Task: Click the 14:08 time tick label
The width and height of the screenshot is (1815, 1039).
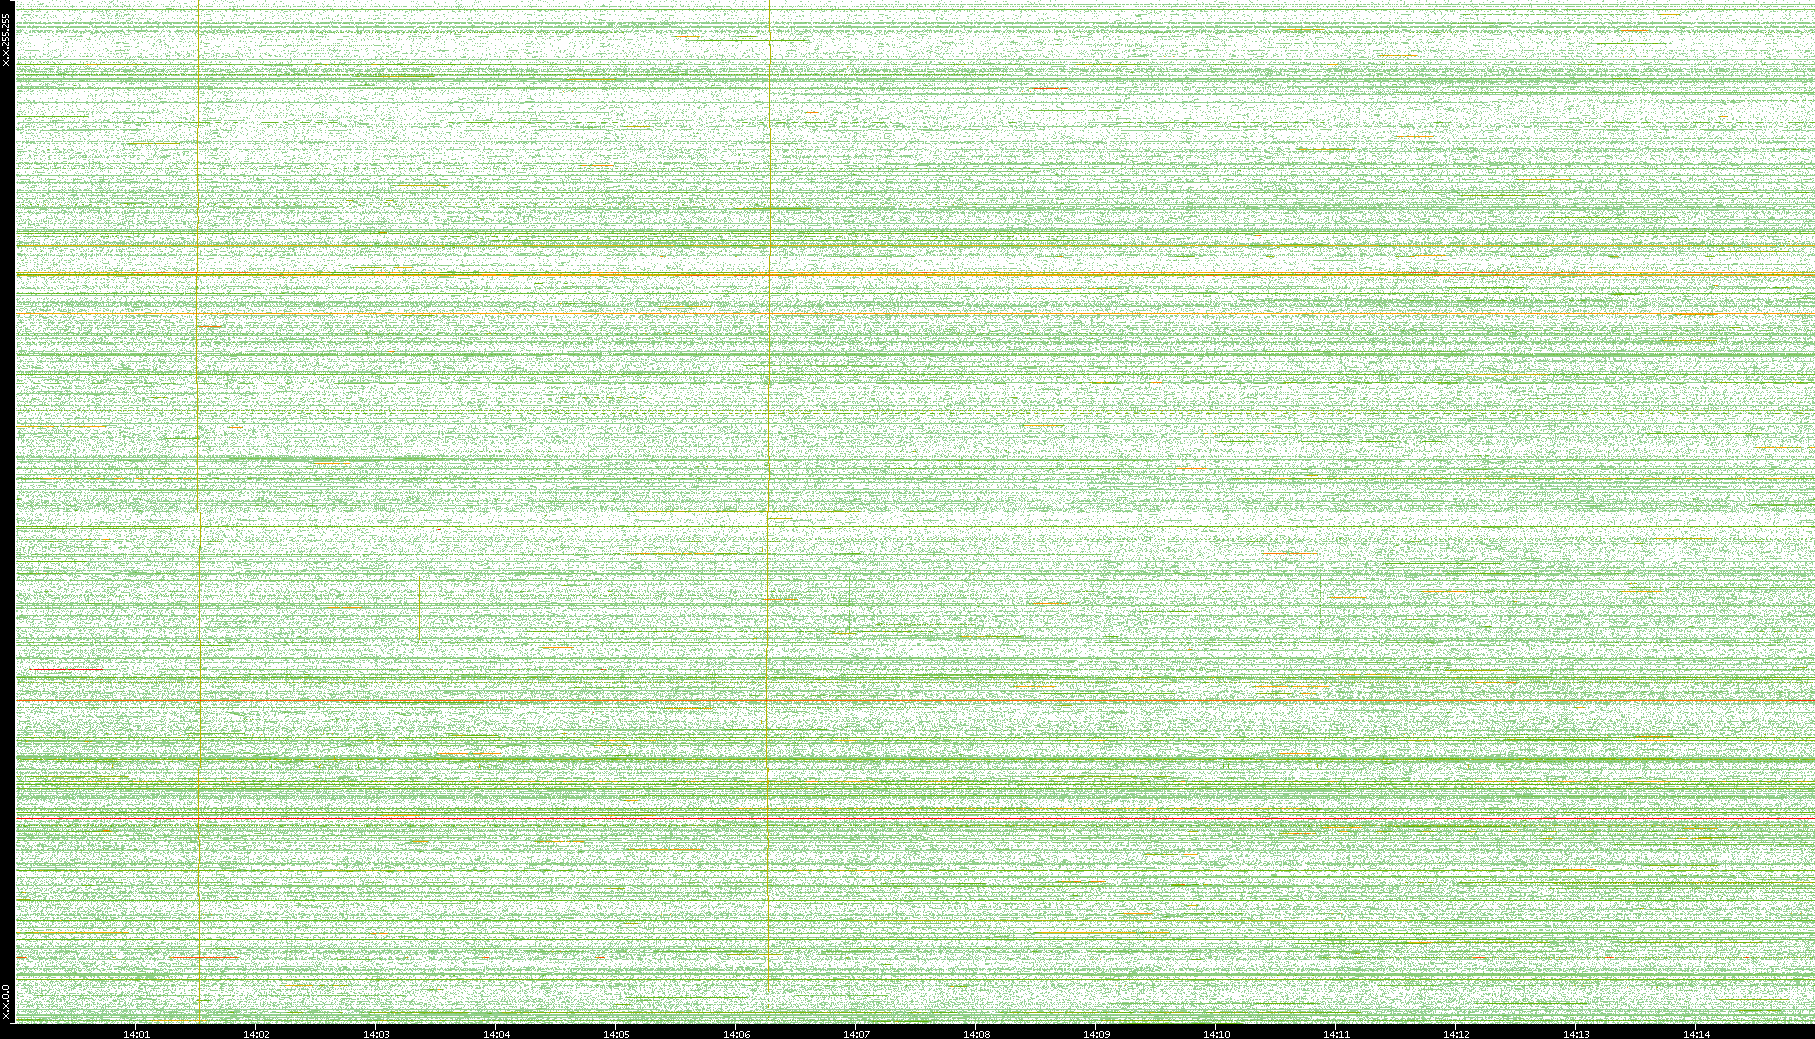Action: pyautogui.click(x=977, y=1033)
